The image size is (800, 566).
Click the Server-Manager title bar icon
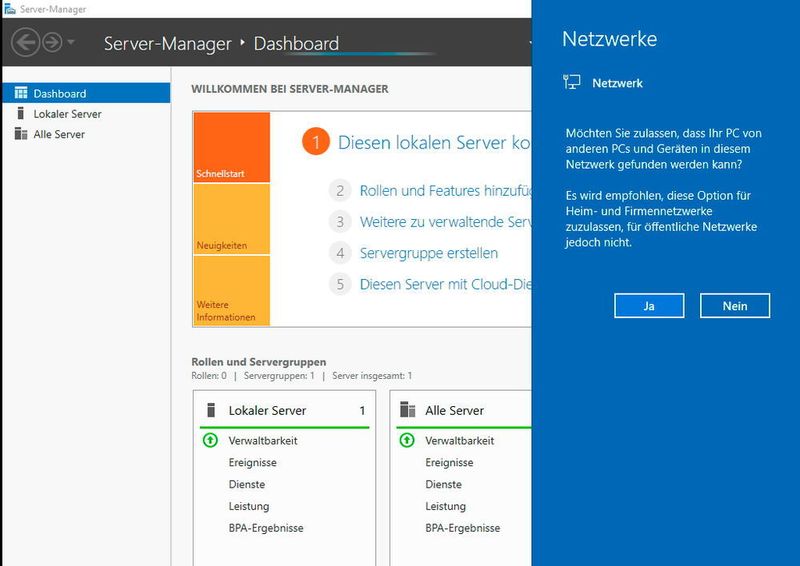[x=10, y=9]
